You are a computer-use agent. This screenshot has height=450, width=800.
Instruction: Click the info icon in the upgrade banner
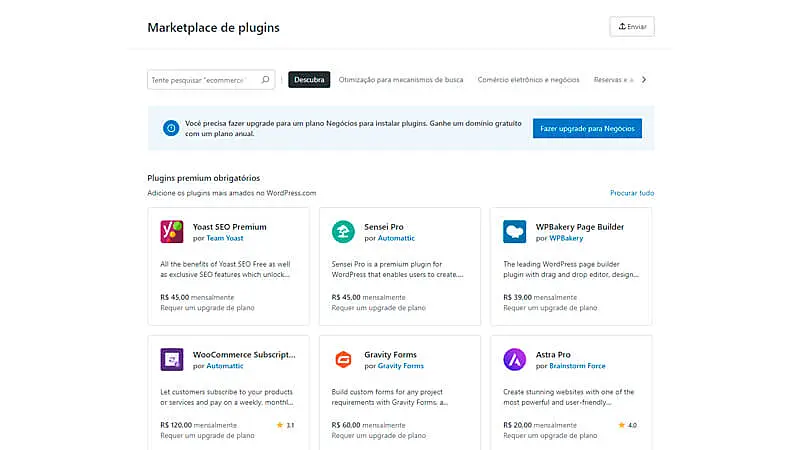point(171,128)
